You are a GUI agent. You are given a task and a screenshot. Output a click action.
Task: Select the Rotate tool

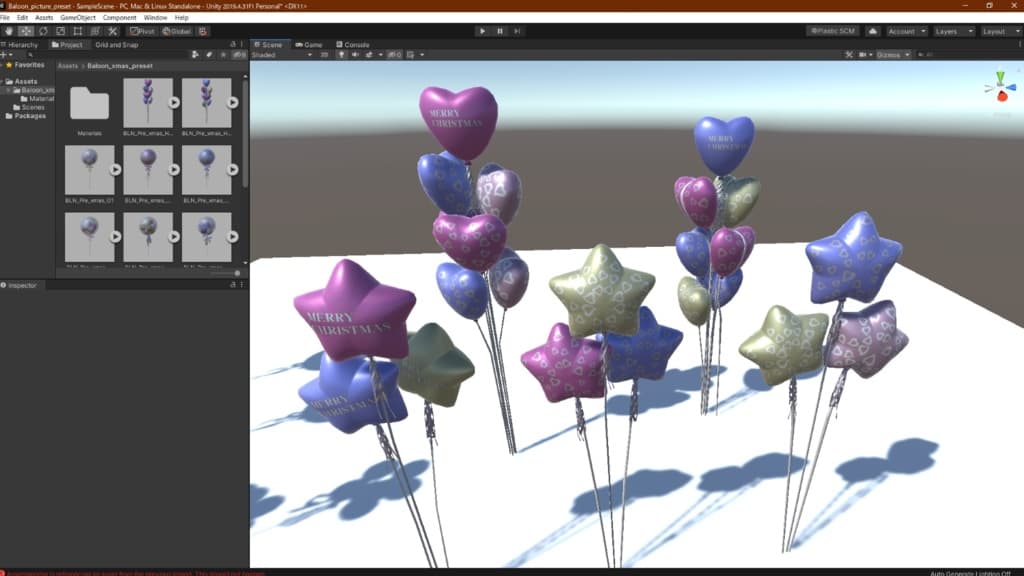pos(43,31)
